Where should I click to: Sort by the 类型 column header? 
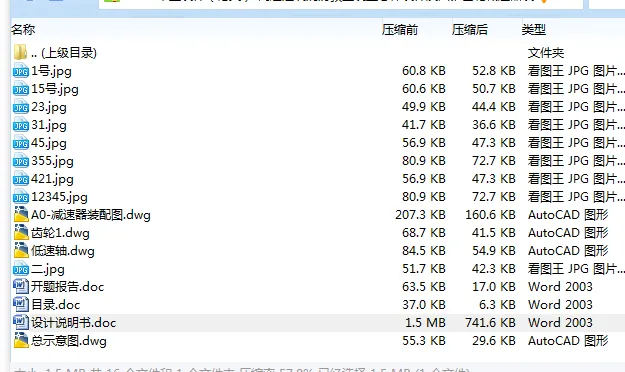click(534, 30)
